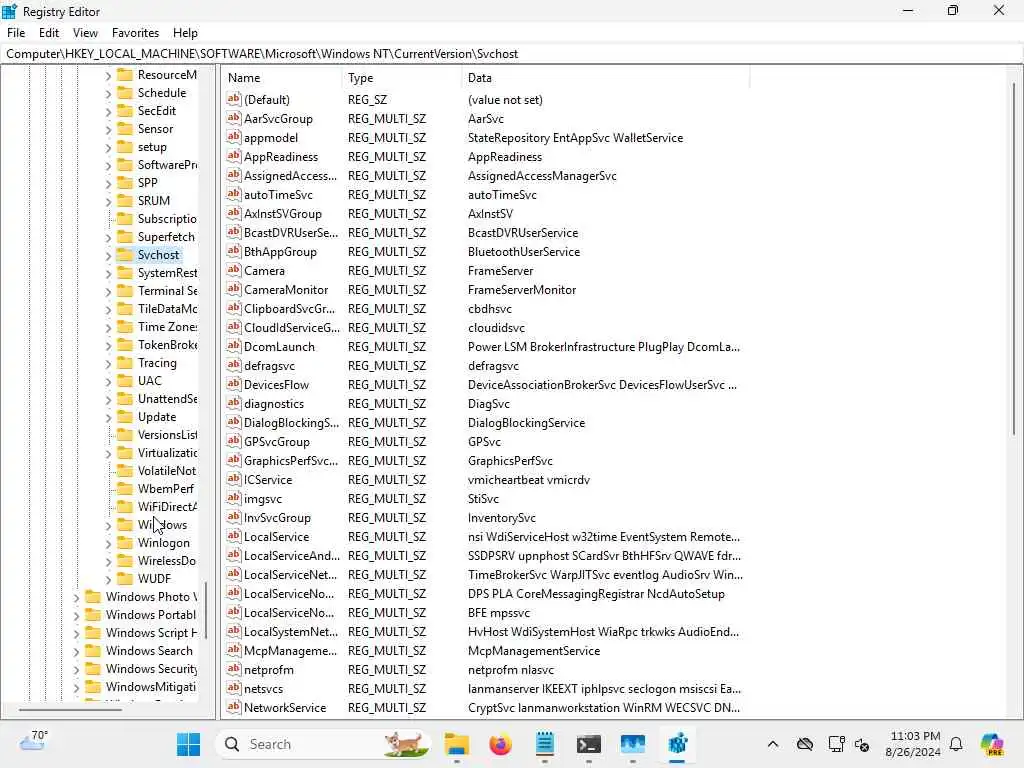
Task: Click the registry path address bar
Action: pyautogui.click(x=512, y=54)
